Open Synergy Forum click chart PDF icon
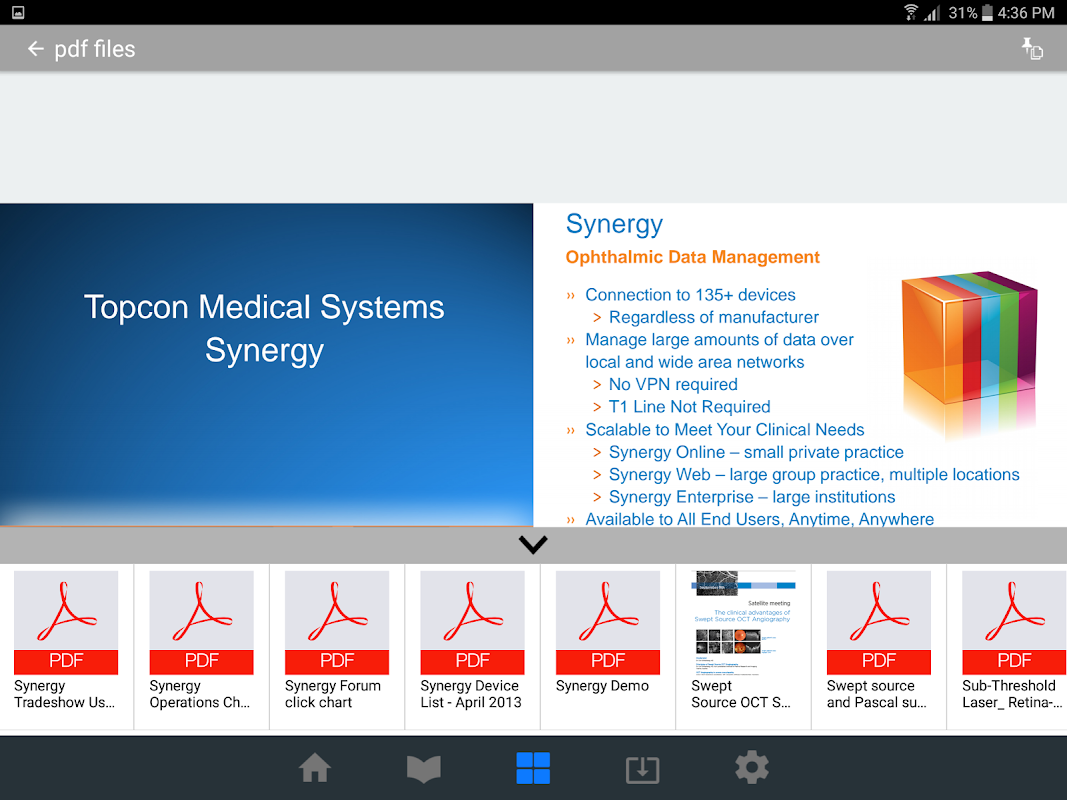The height and width of the screenshot is (800, 1067). click(x=337, y=622)
